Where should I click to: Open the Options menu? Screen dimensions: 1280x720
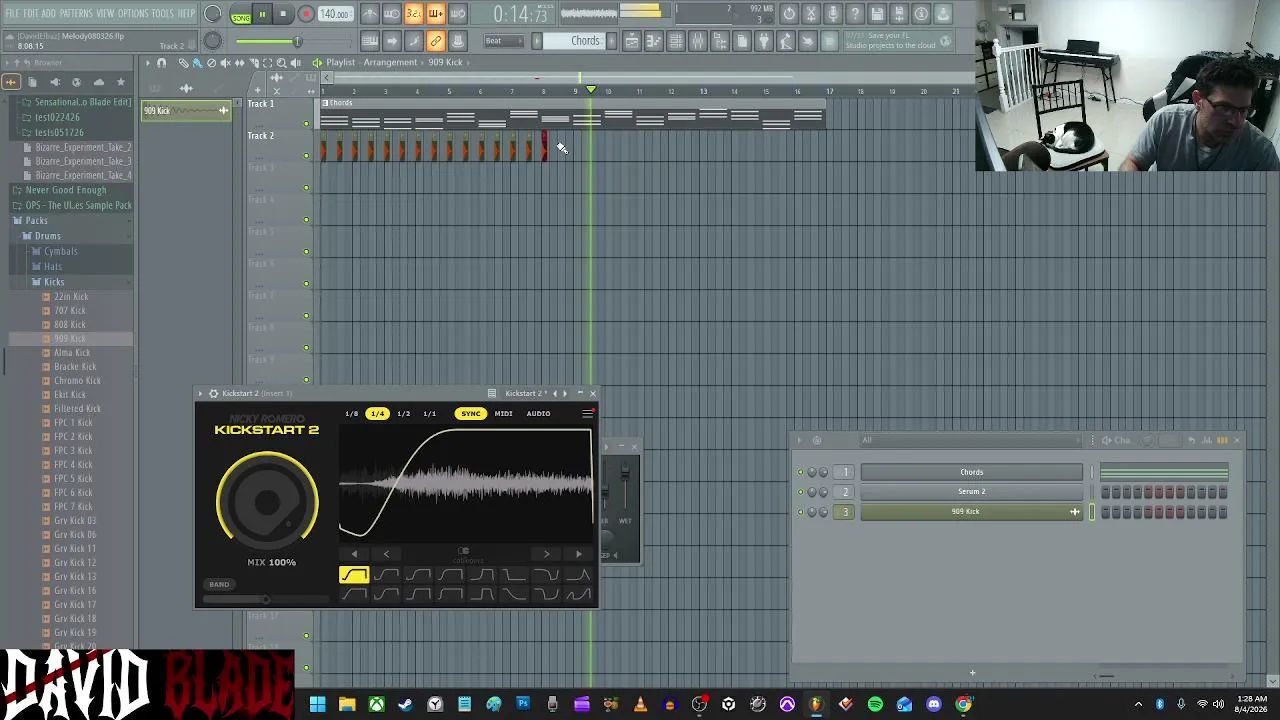coord(133,14)
